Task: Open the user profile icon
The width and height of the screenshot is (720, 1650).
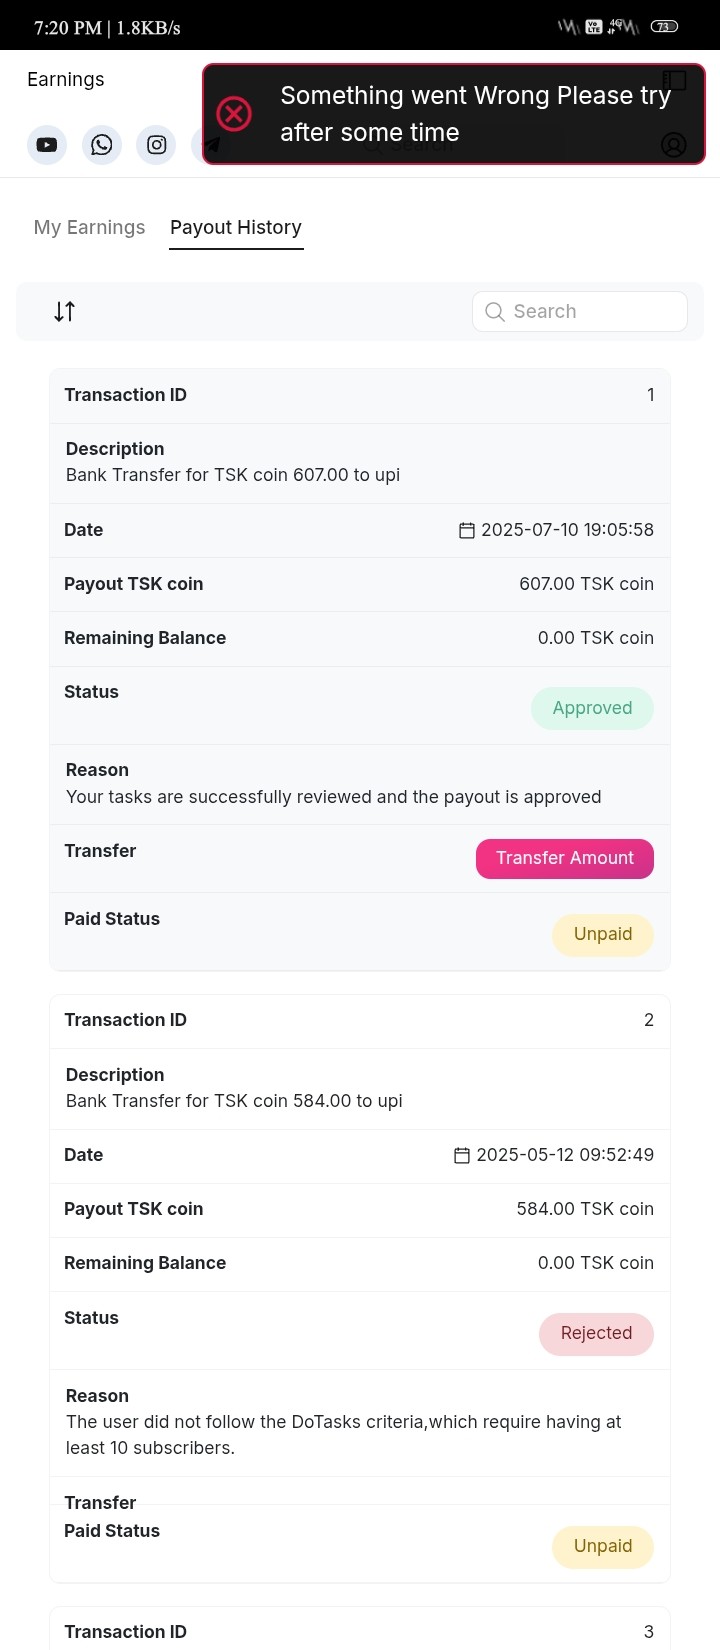Action: [674, 145]
